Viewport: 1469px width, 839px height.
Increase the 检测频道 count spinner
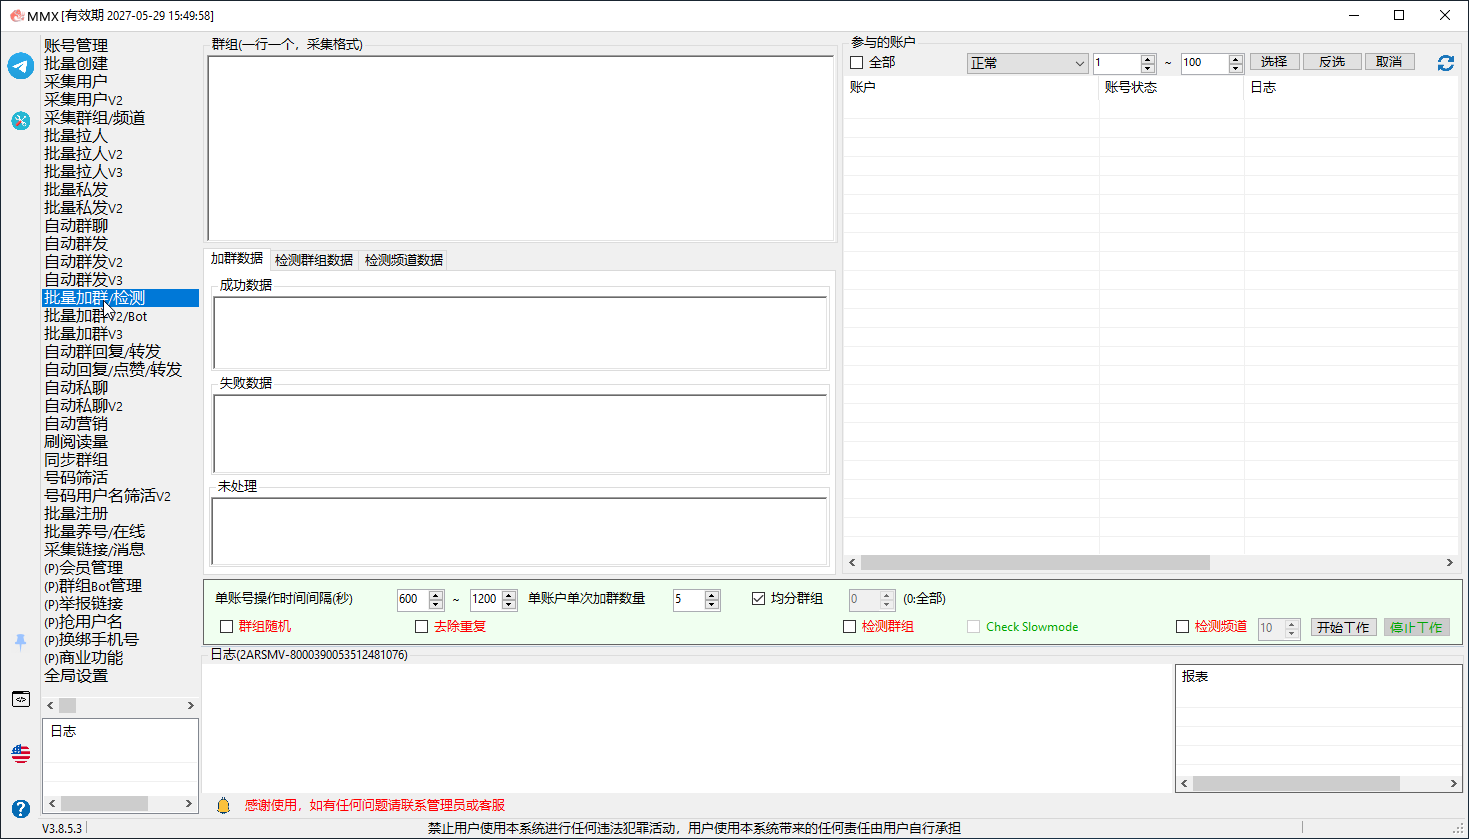click(x=1292, y=623)
